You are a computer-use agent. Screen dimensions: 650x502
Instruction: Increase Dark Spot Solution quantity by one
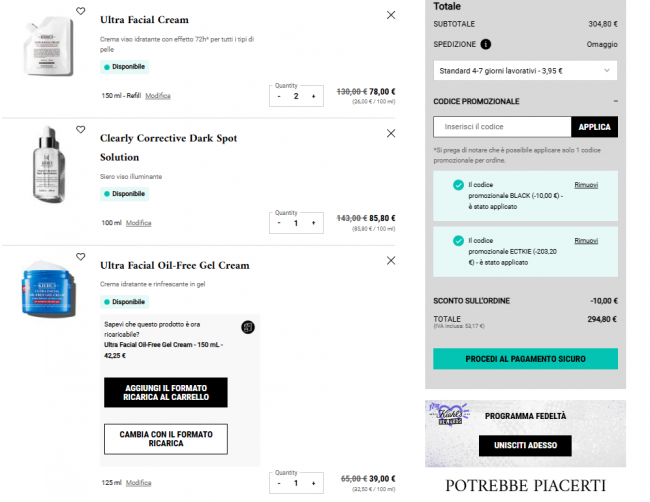pyautogui.click(x=314, y=223)
